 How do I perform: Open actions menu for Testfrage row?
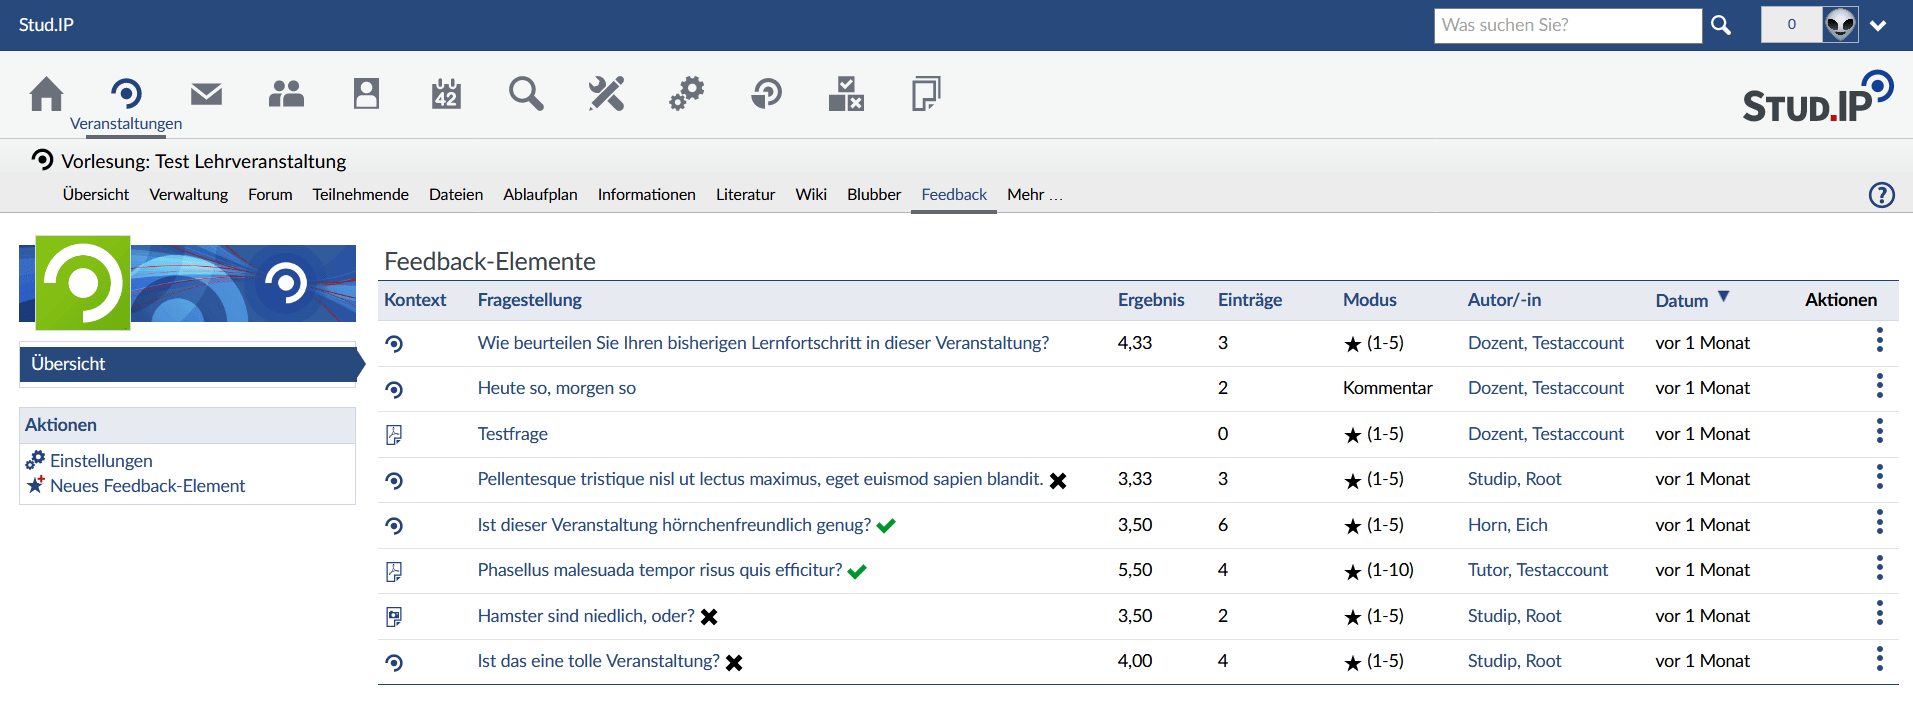click(x=1879, y=432)
